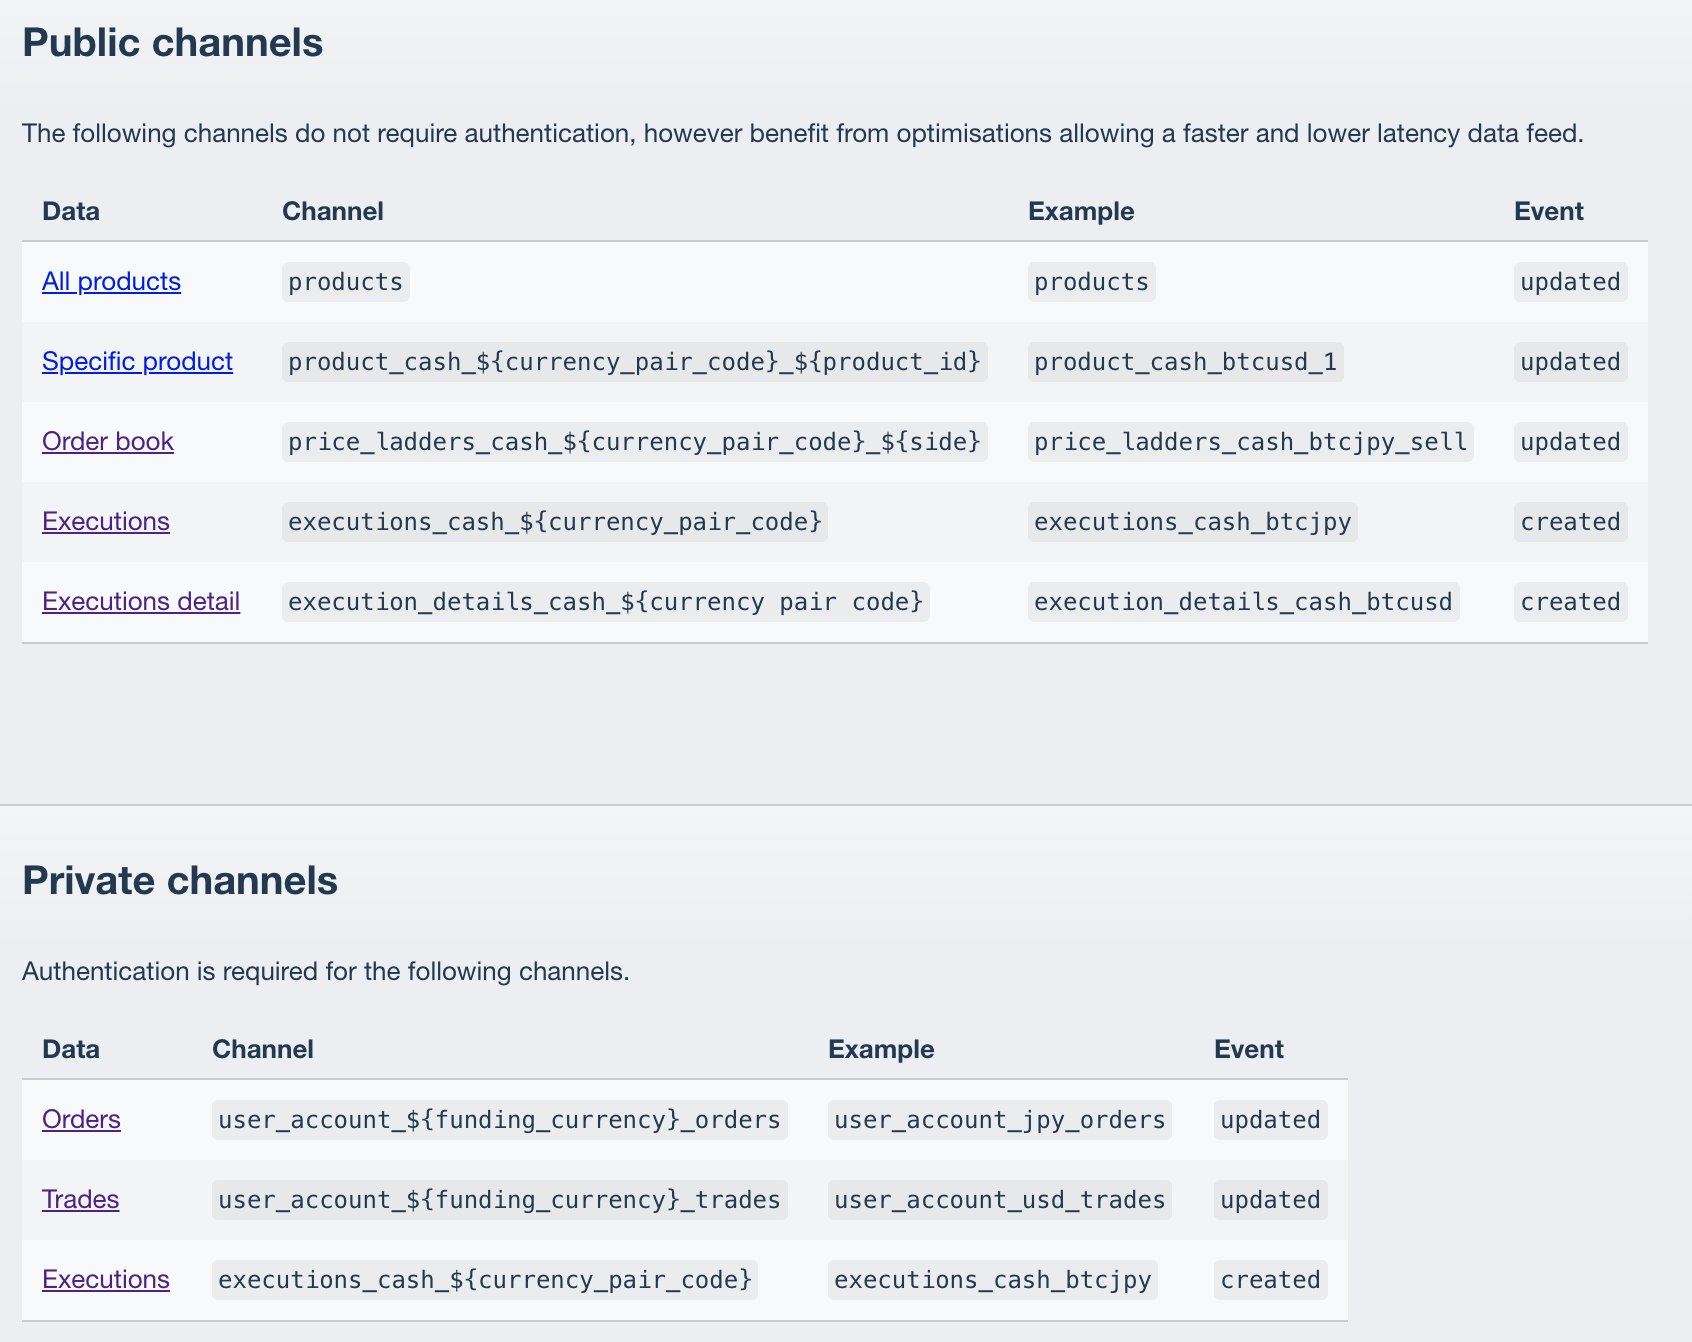Click the Authentication is required sentence
The height and width of the screenshot is (1342, 1692).
click(x=326, y=971)
